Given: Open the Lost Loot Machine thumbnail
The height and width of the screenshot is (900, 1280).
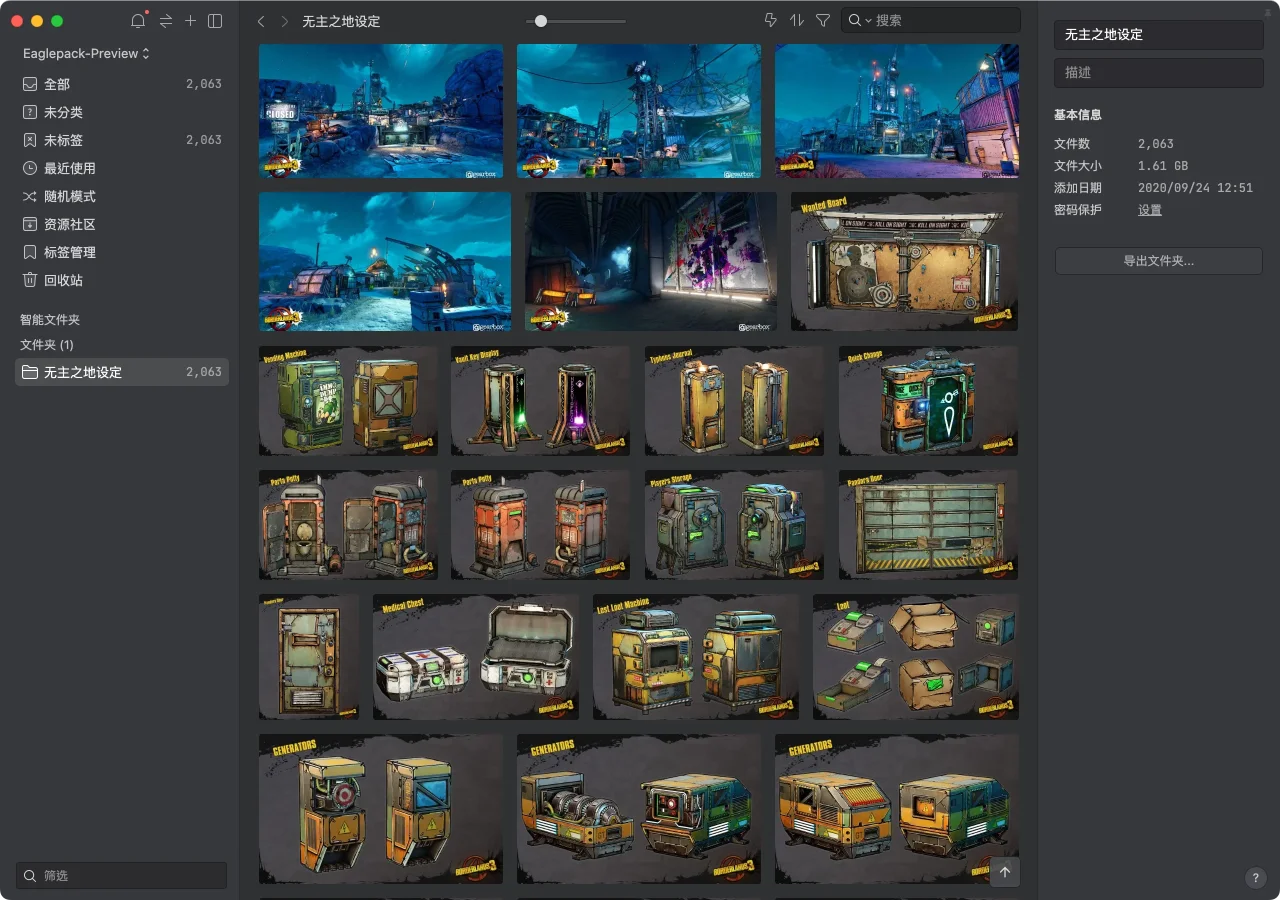Looking at the screenshot, I should tap(696, 657).
